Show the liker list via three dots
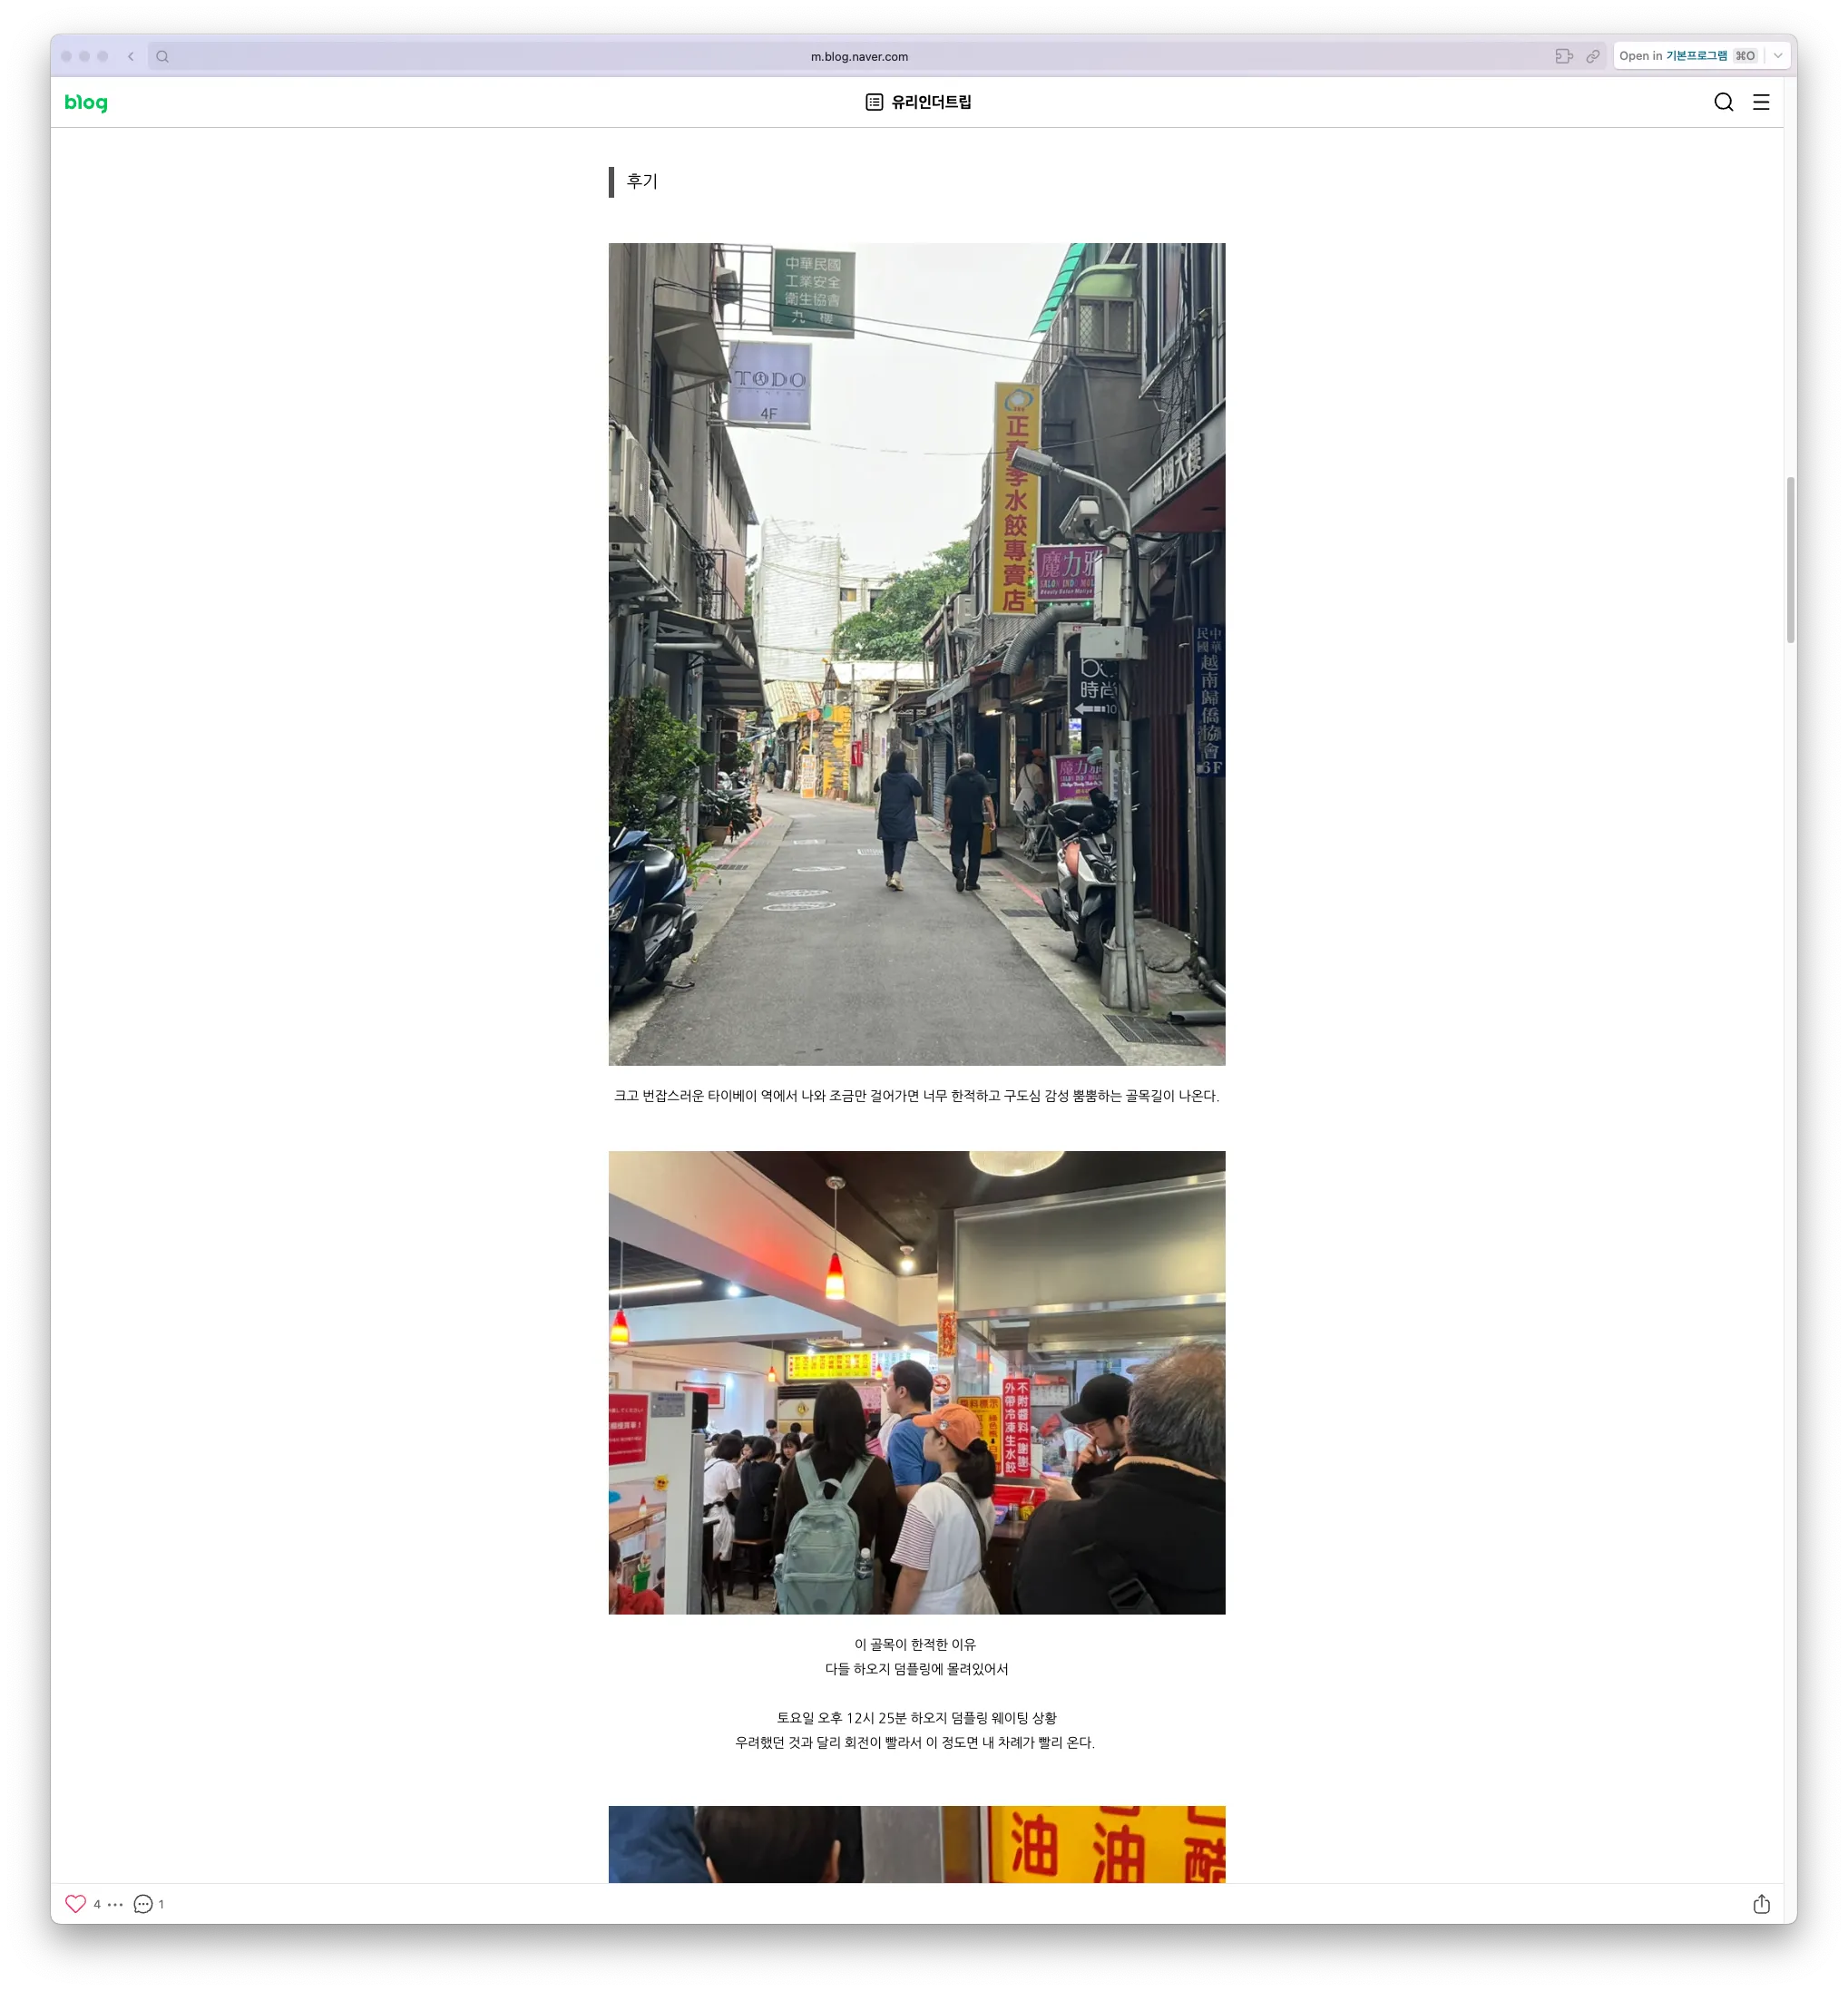Viewport: 1848px width, 1991px height. [115, 1904]
